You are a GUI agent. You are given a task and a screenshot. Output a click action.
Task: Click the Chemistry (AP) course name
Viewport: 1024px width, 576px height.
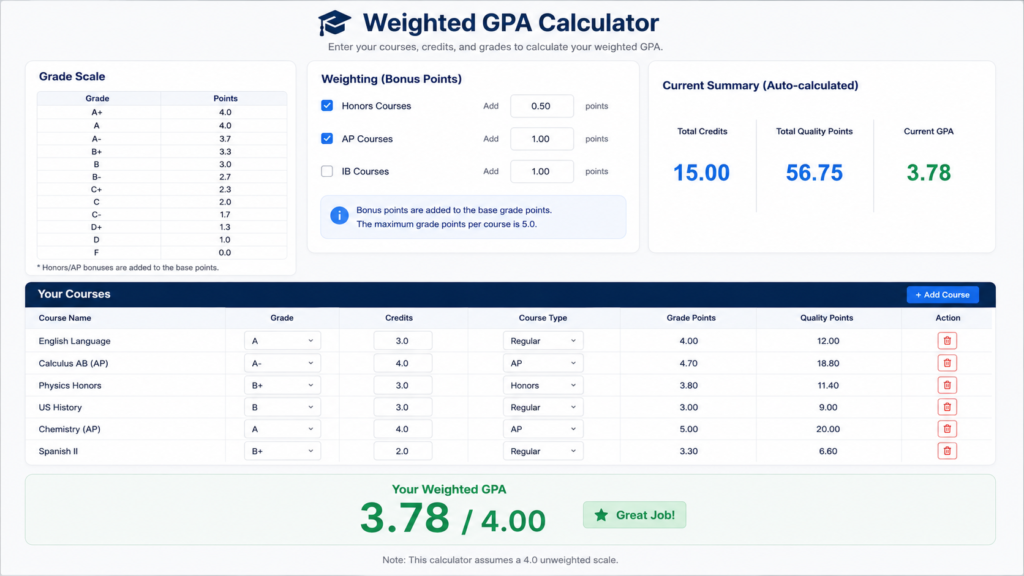pos(69,429)
